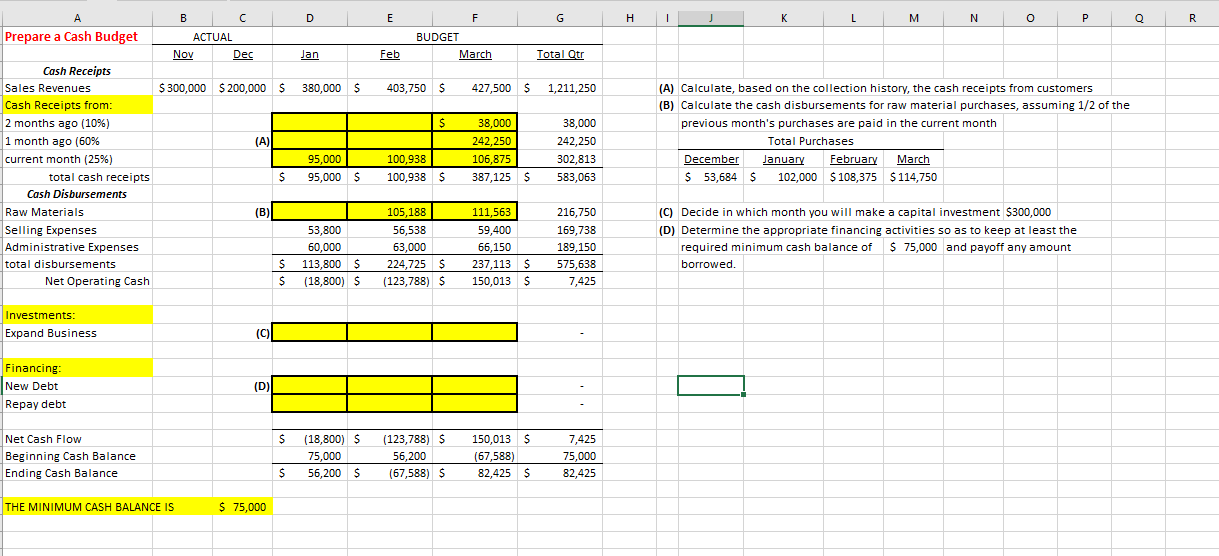Screen dimensions: 1219x556
Task: Select the yellow 105,188 raw materials cell
Action: coord(391,212)
